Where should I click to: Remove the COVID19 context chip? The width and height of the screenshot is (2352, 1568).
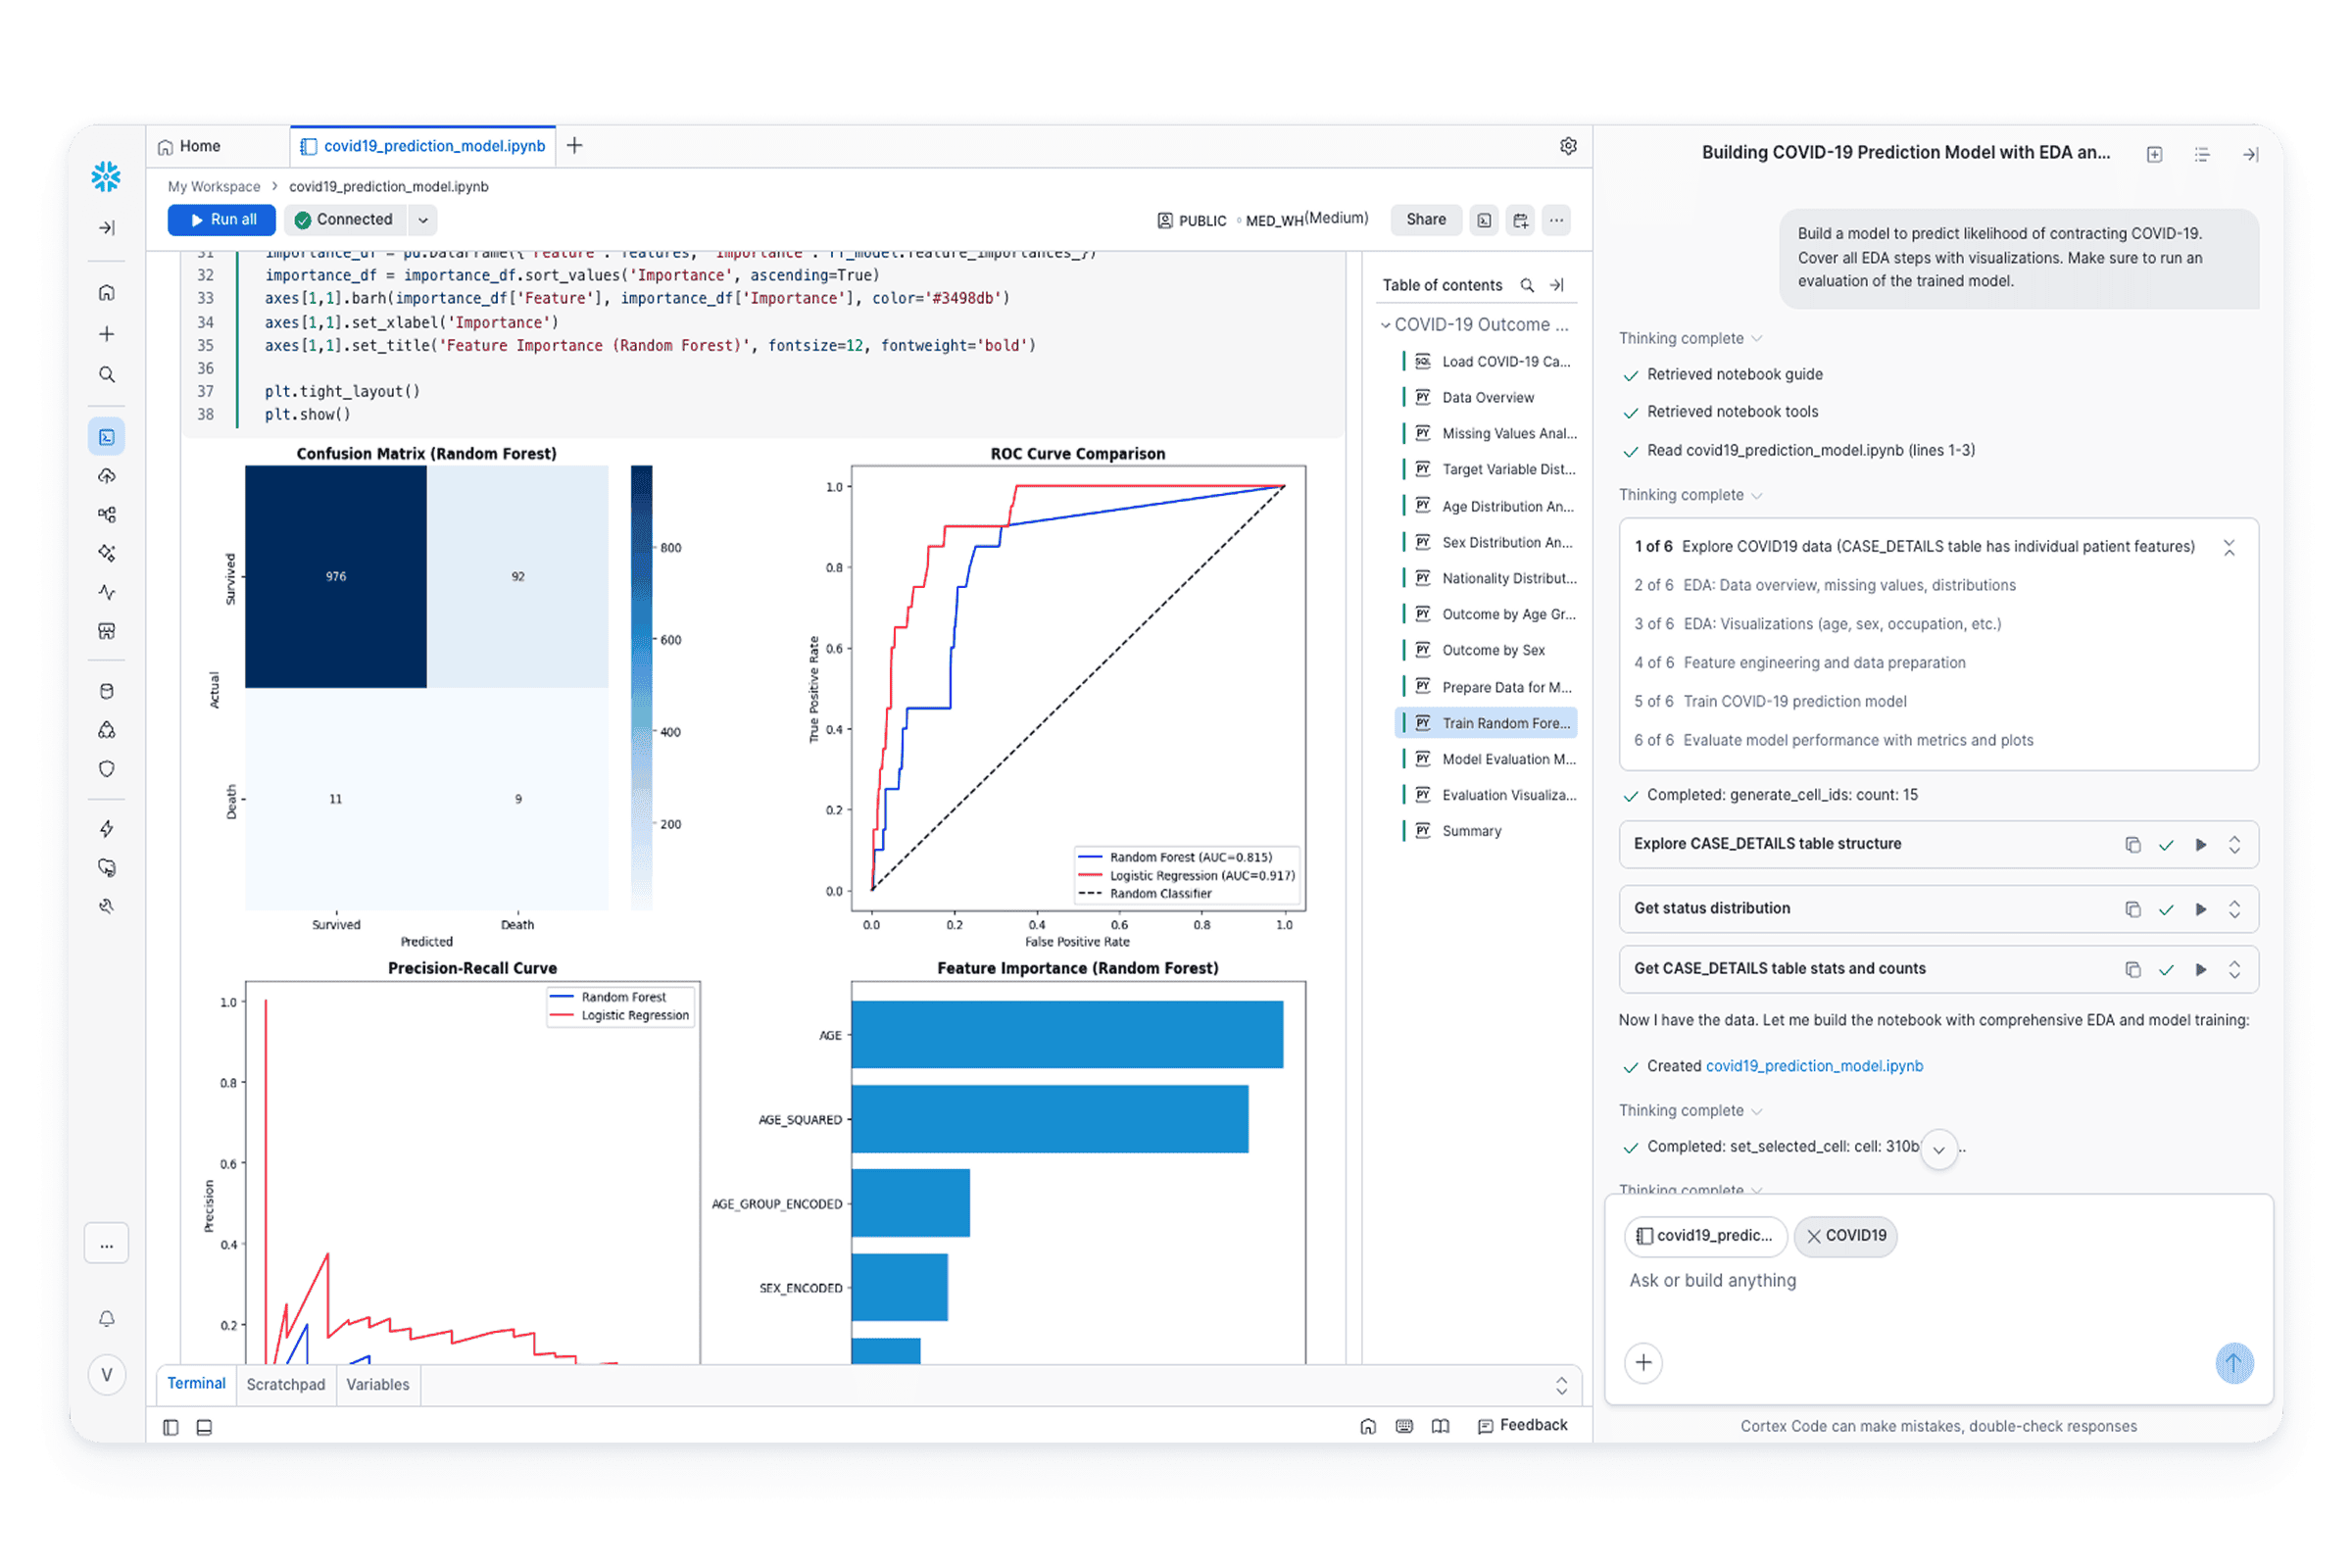pos(1814,1236)
